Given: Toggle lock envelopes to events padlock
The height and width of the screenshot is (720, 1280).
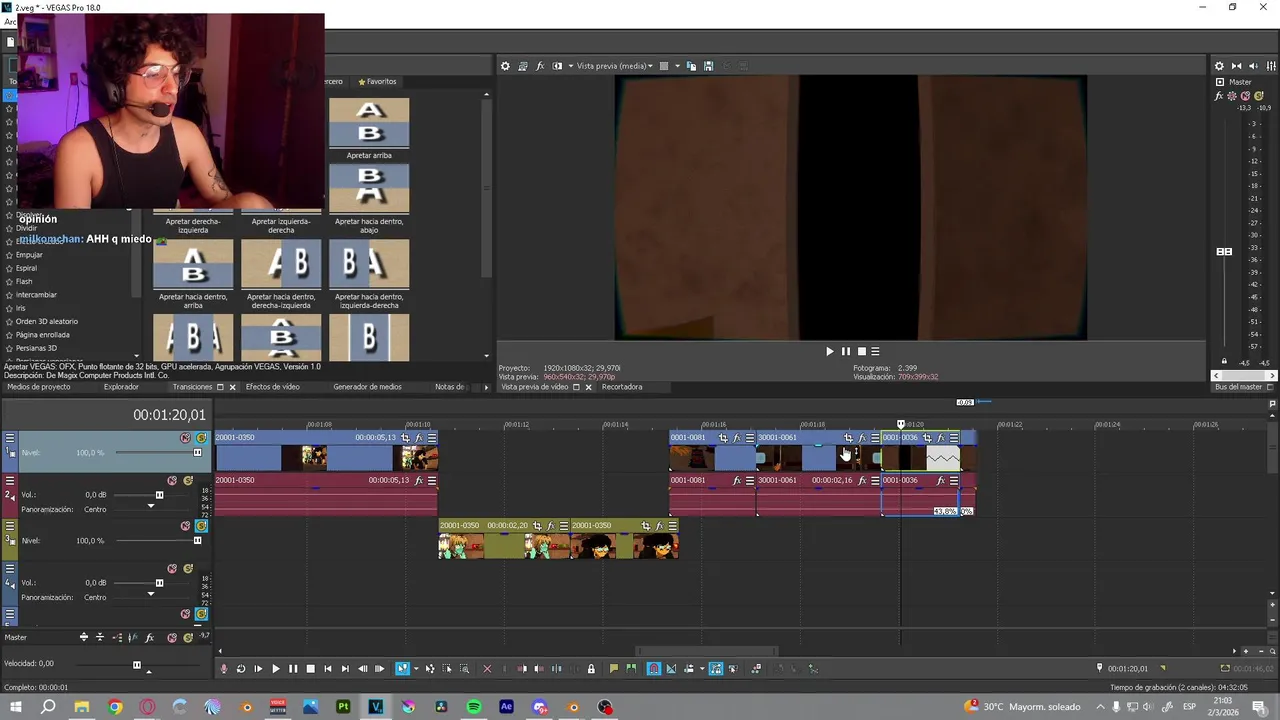Looking at the screenshot, I should pos(591,669).
